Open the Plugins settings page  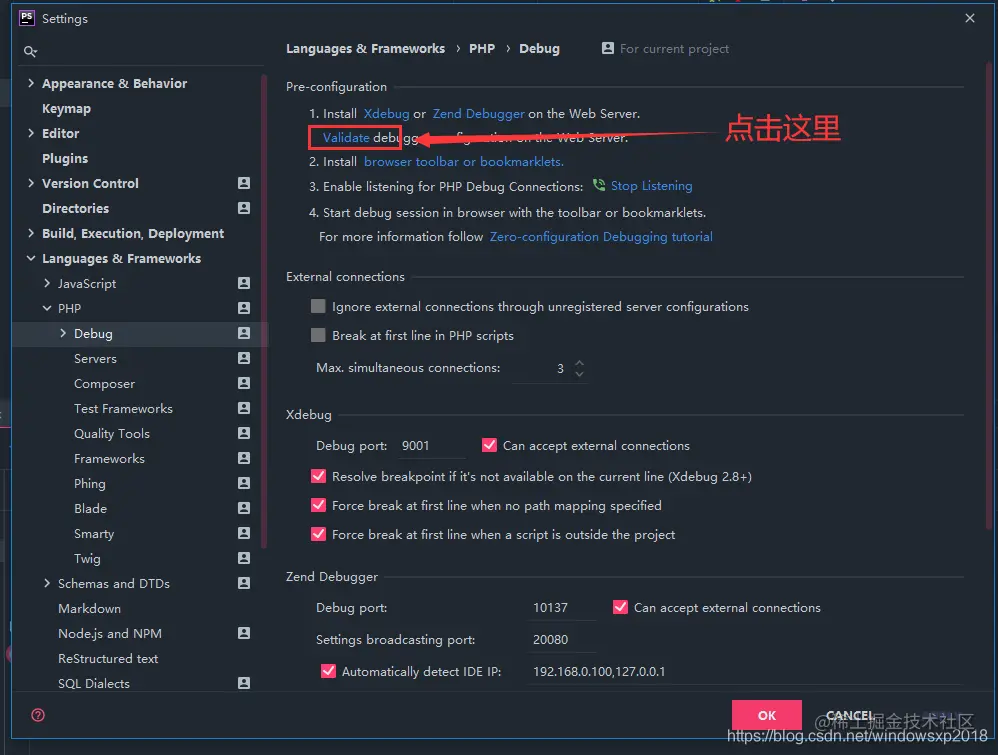[x=65, y=159]
